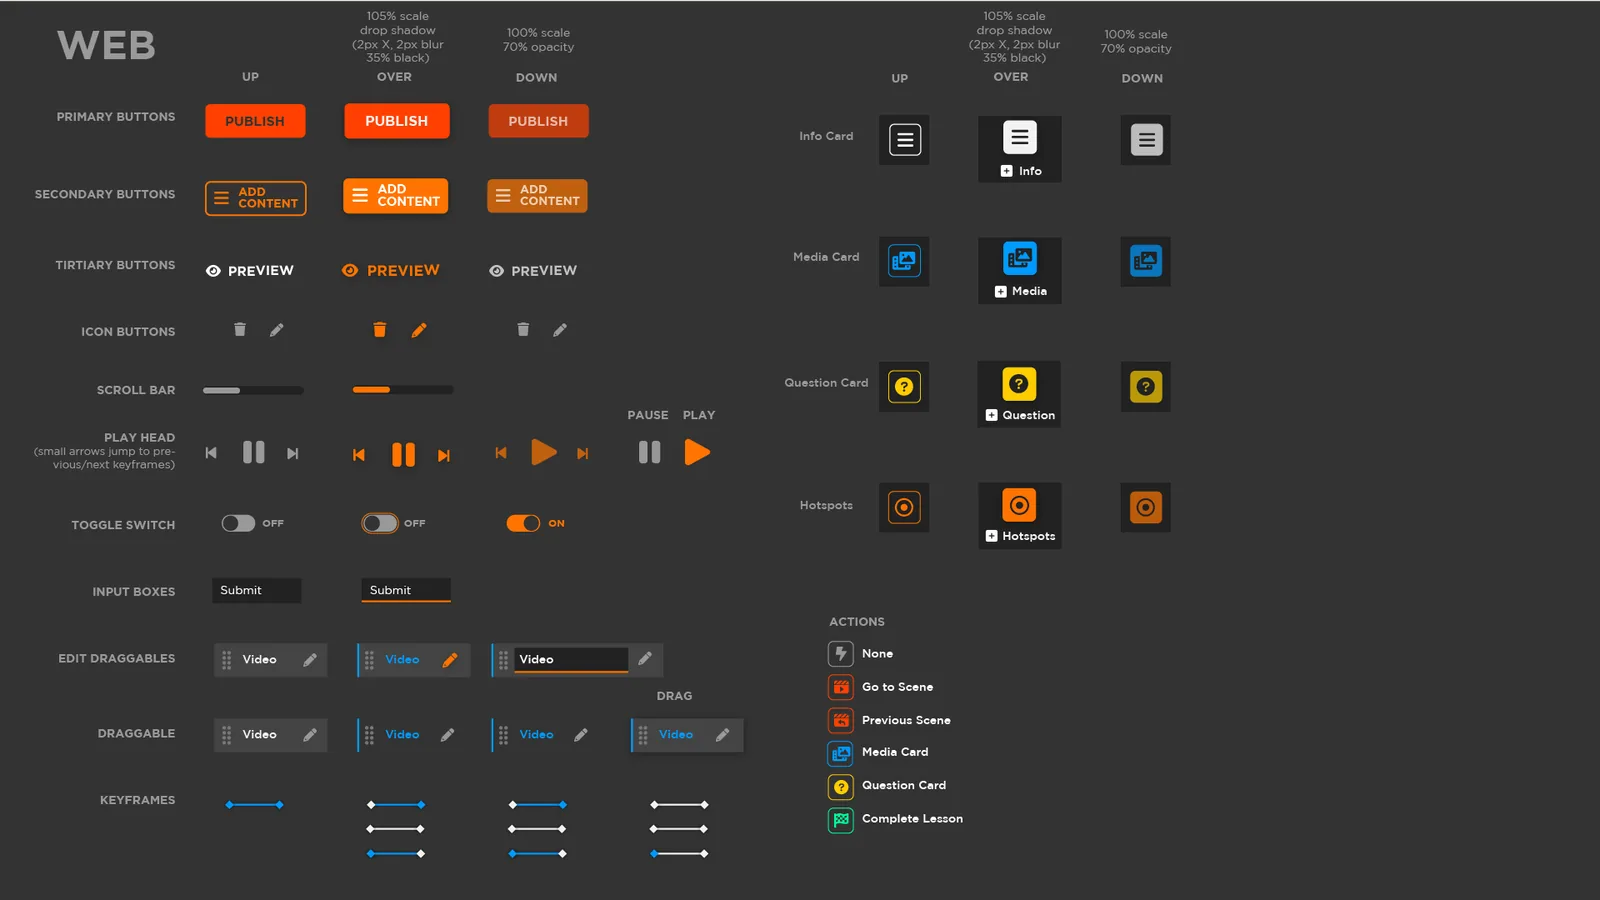Click the DOWN state PUBLISH button
The height and width of the screenshot is (900, 1600).
click(x=538, y=121)
